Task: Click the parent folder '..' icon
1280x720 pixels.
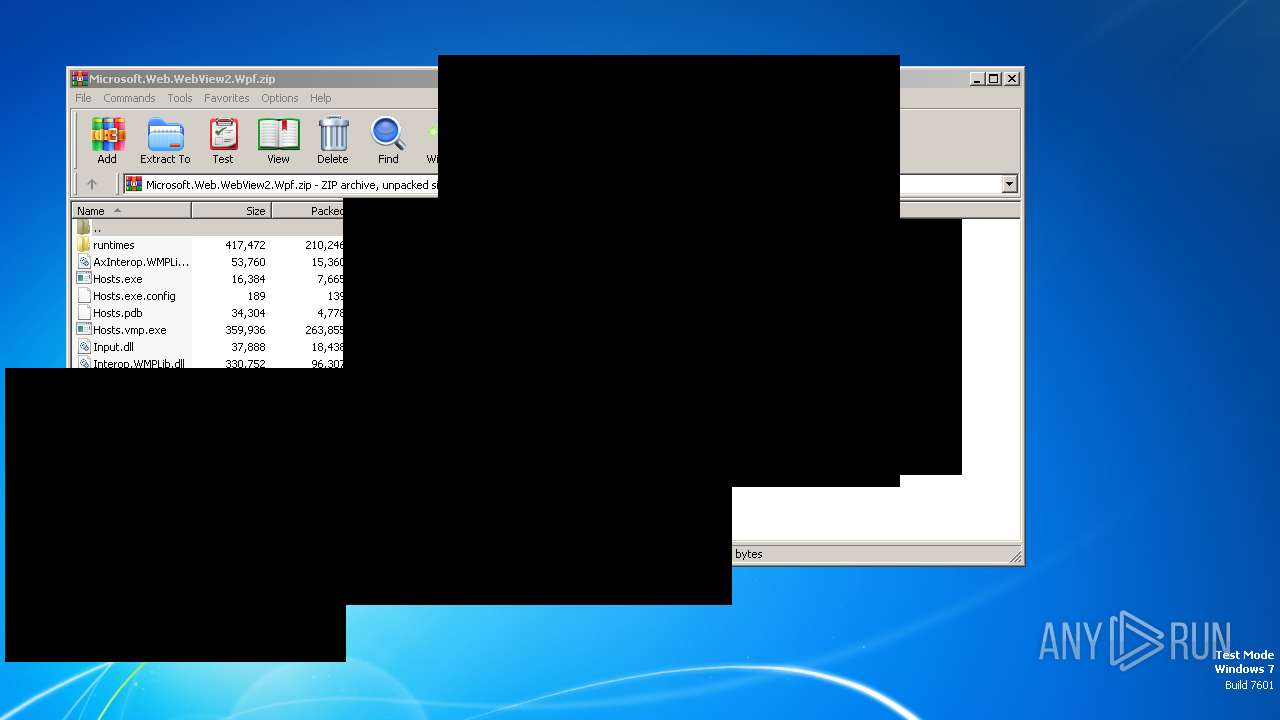Action: click(84, 228)
